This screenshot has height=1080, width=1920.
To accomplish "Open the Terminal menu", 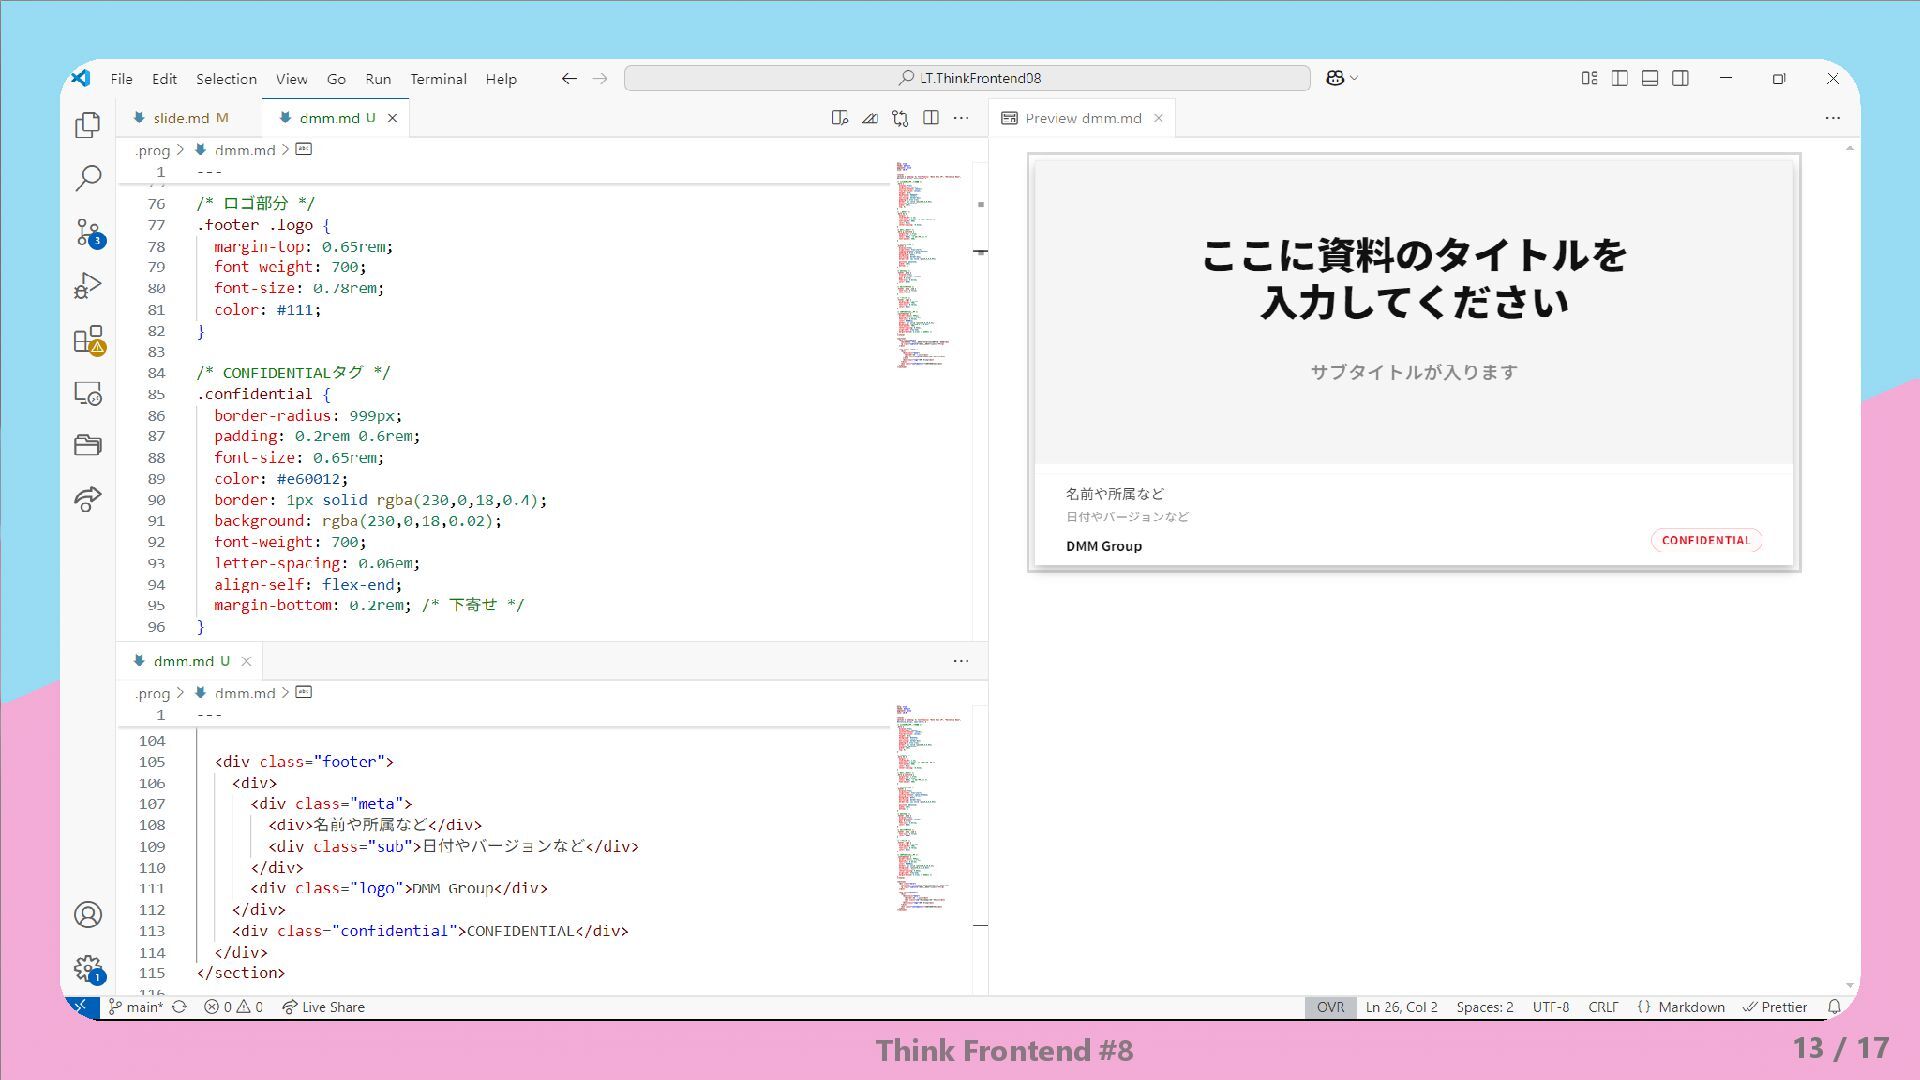I will click(x=438, y=79).
